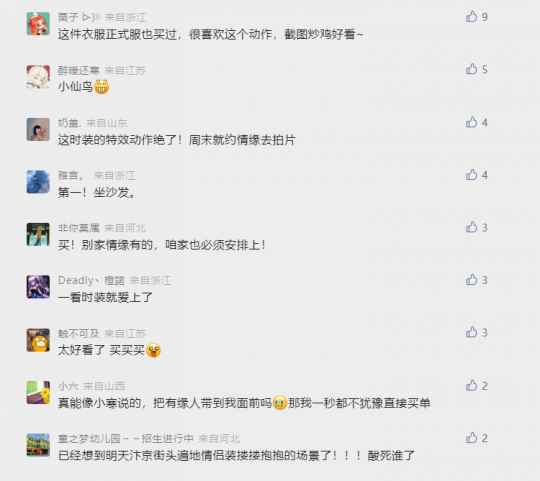The height and width of the screenshot is (481, 540).
Task: Open the avatar beside 太好看了 买买买
Action: [38, 340]
